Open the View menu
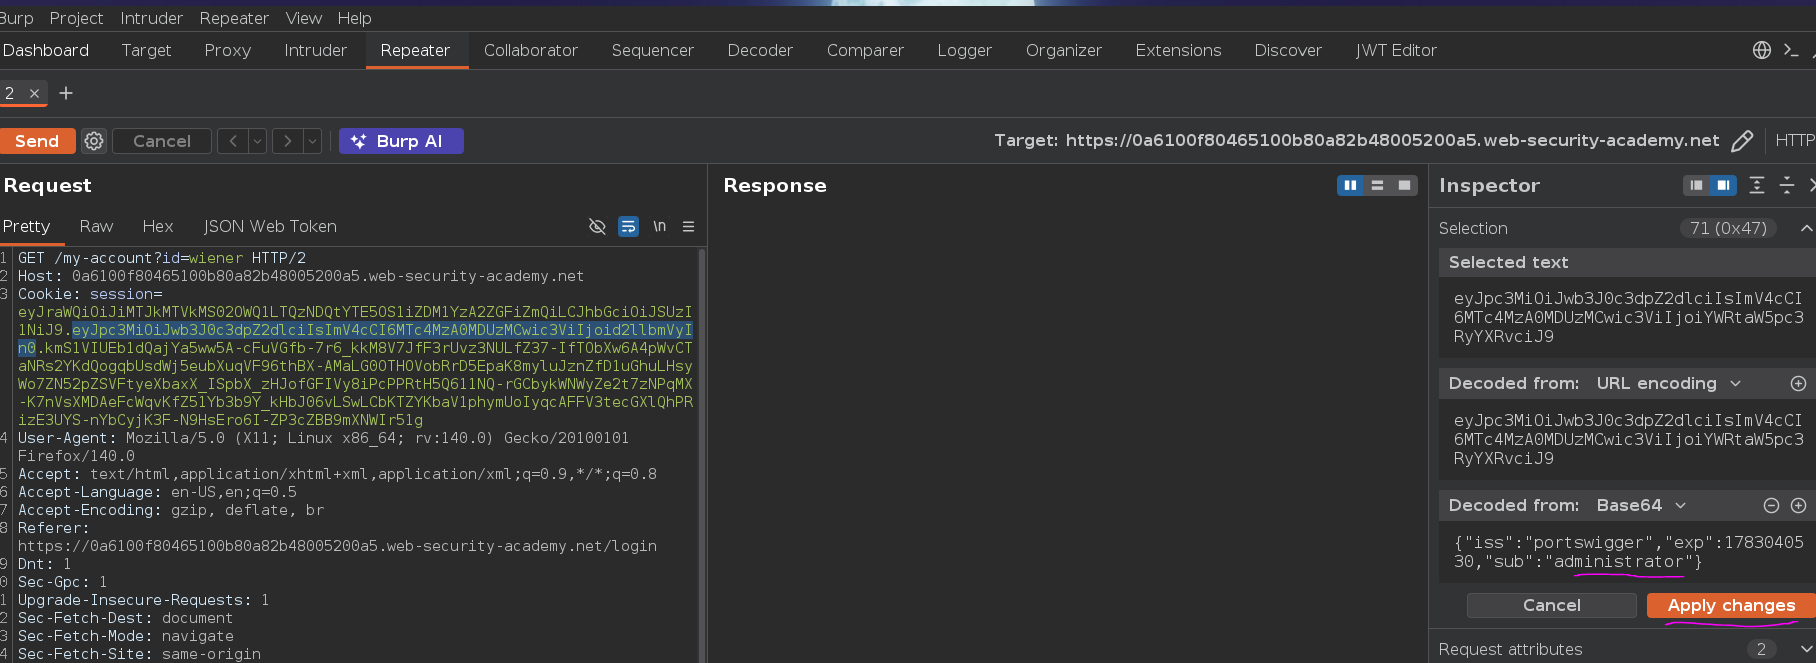 304,18
